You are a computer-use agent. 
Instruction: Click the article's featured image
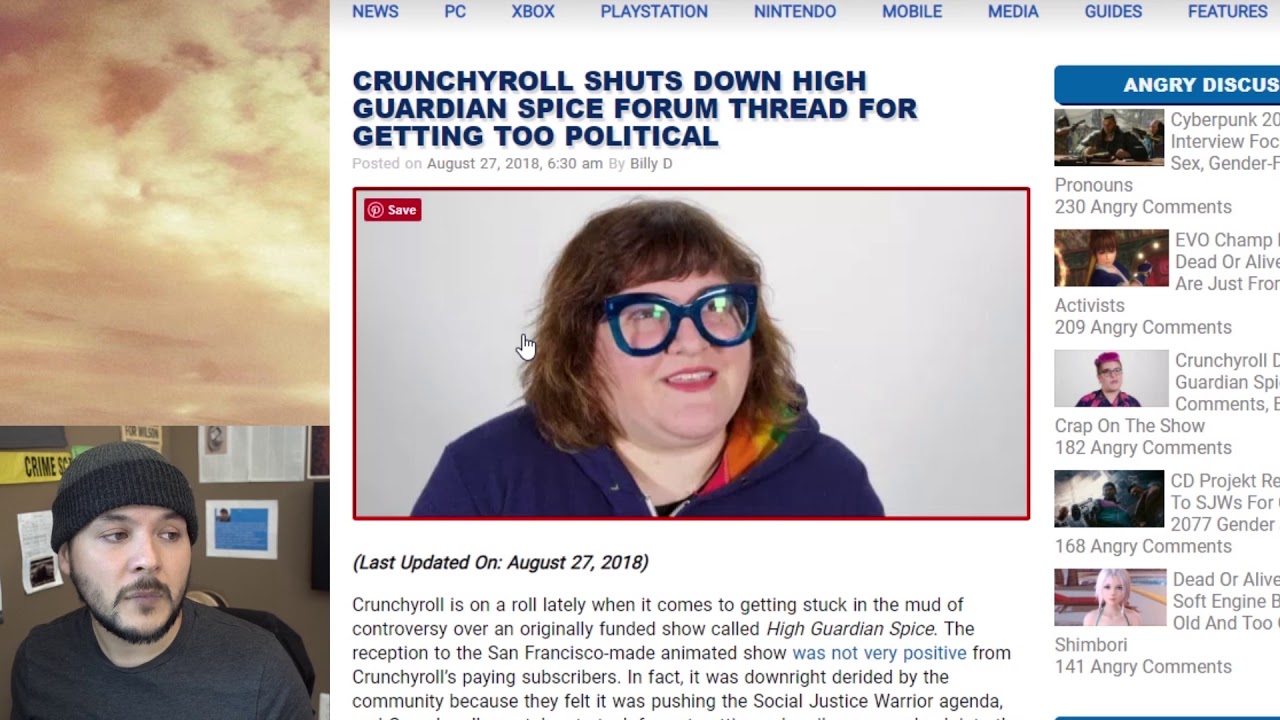click(x=691, y=354)
